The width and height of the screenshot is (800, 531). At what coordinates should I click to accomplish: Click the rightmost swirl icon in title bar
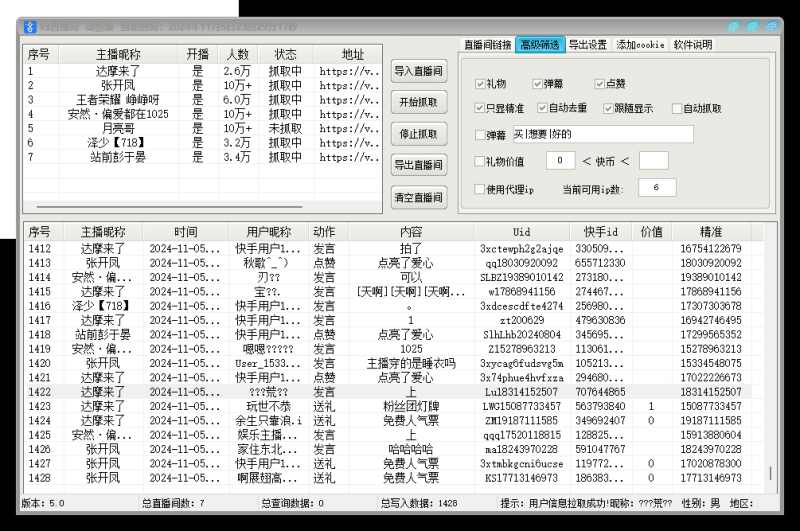click(772, 27)
